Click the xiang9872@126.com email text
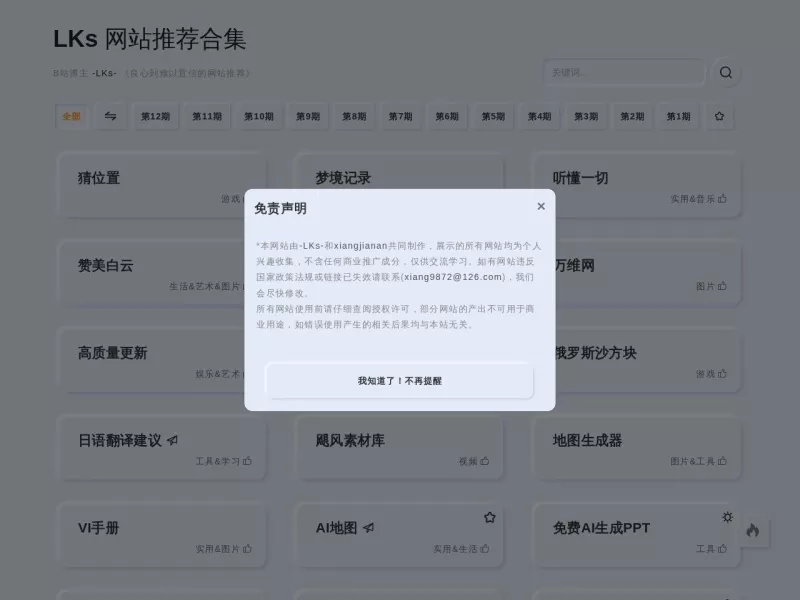This screenshot has width=800, height=600. click(453, 277)
